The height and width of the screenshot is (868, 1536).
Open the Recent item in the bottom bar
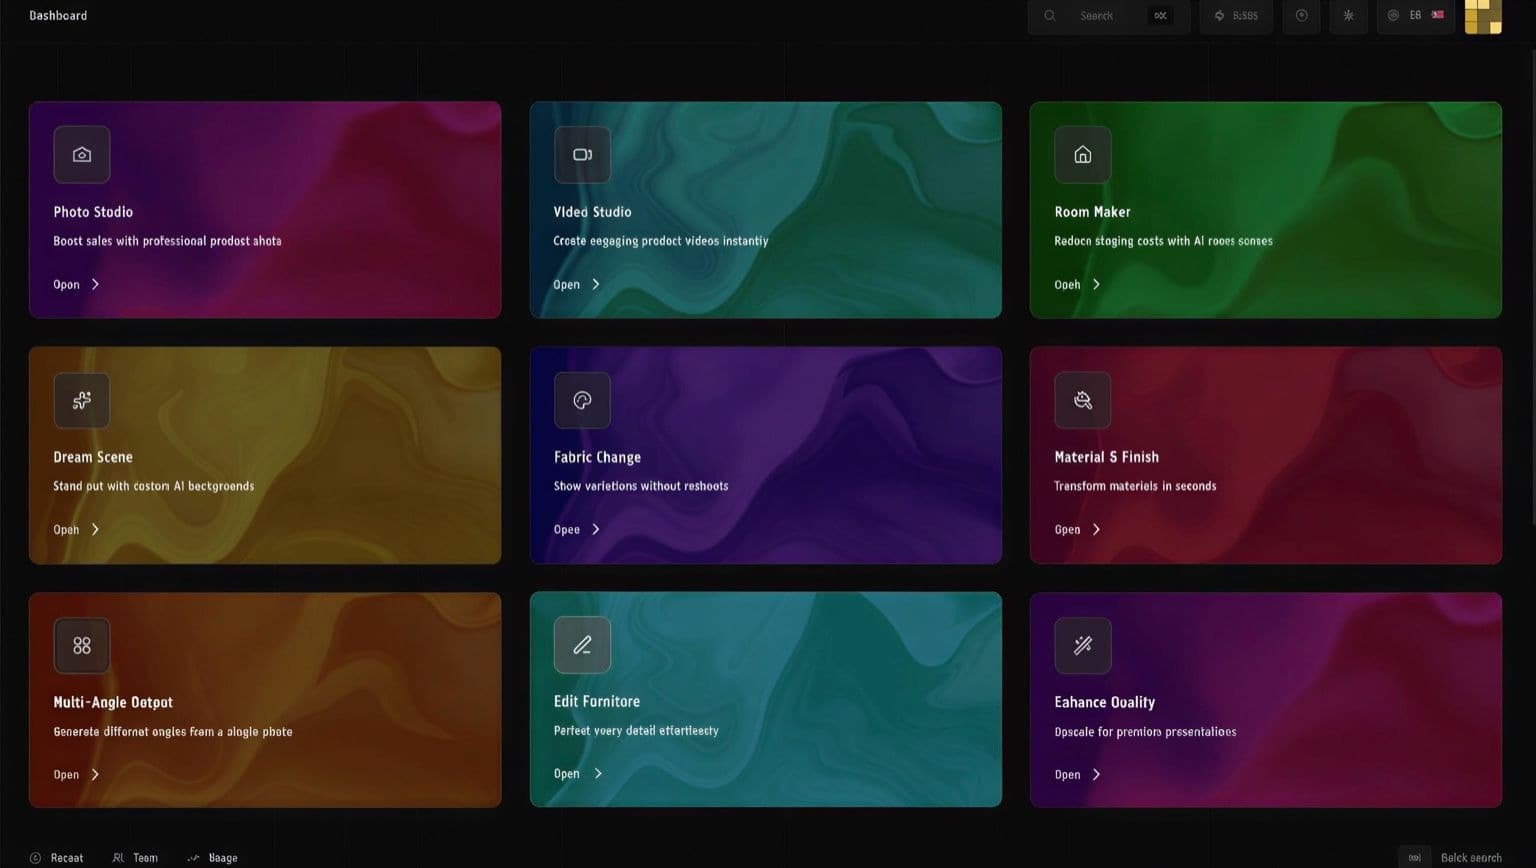click(57, 858)
